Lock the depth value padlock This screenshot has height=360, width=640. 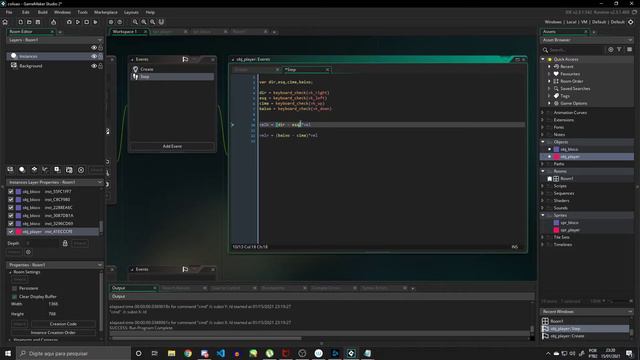(x=65, y=243)
